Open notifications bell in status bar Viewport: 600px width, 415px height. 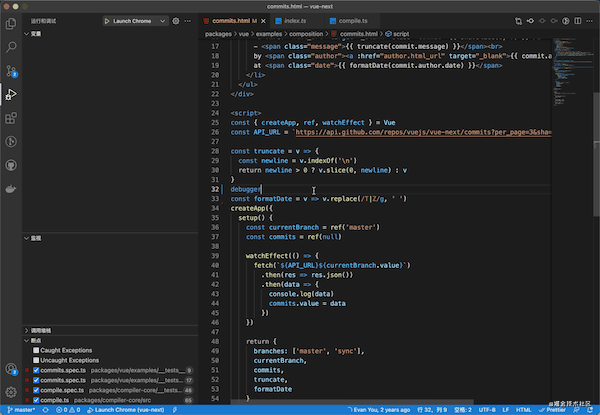coord(590,410)
